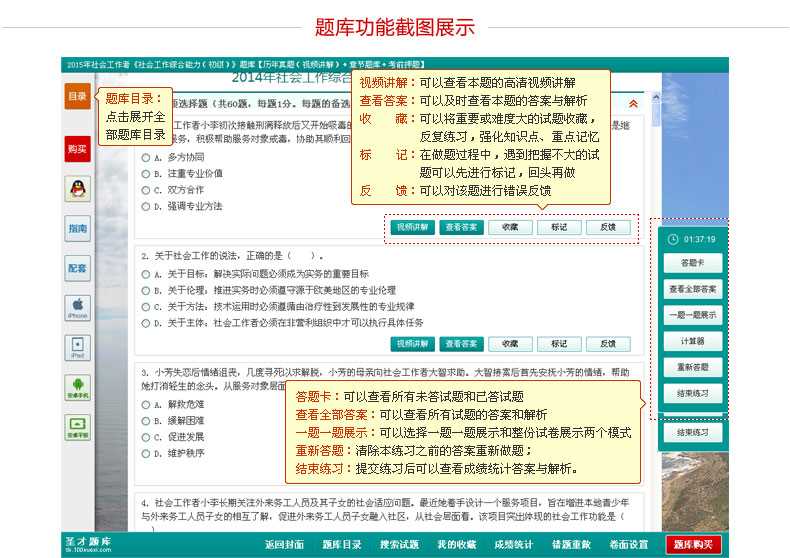Open the 目录 catalog sidebar button
Image resolution: width=790 pixels, height=558 pixels.
tap(77, 97)
